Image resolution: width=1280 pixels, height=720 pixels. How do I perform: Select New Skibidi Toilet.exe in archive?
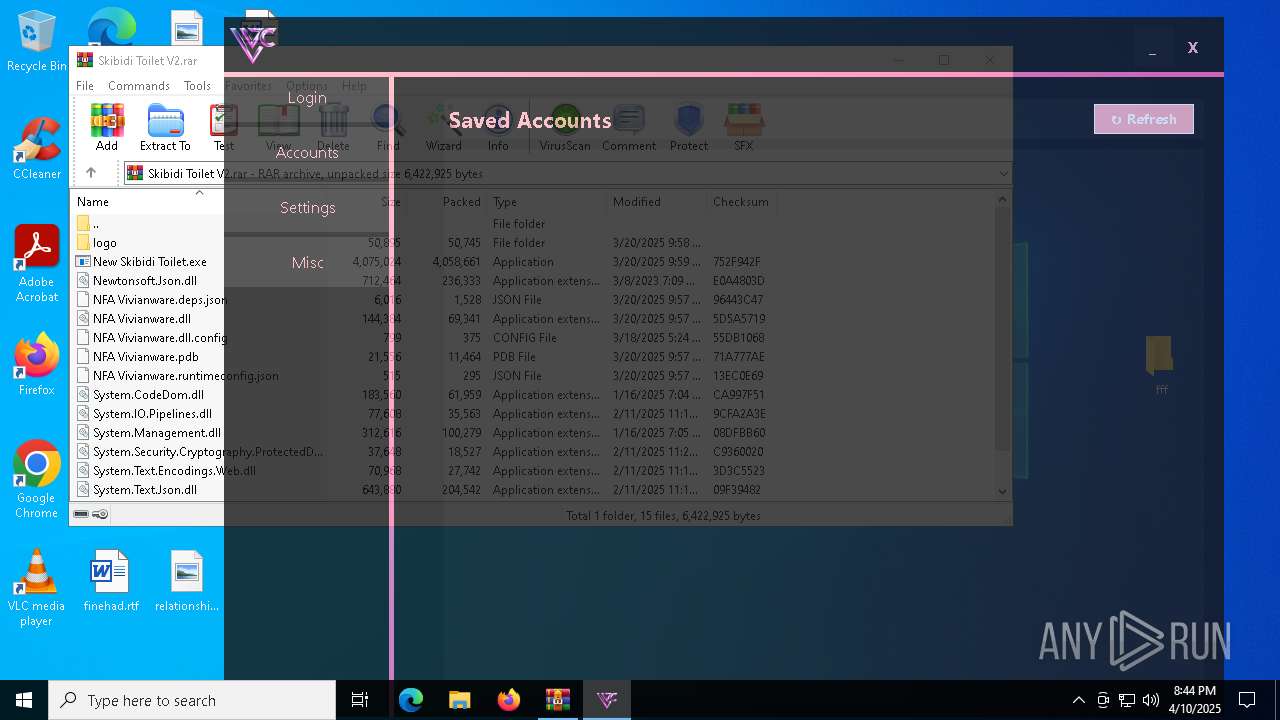coord(149,262)
